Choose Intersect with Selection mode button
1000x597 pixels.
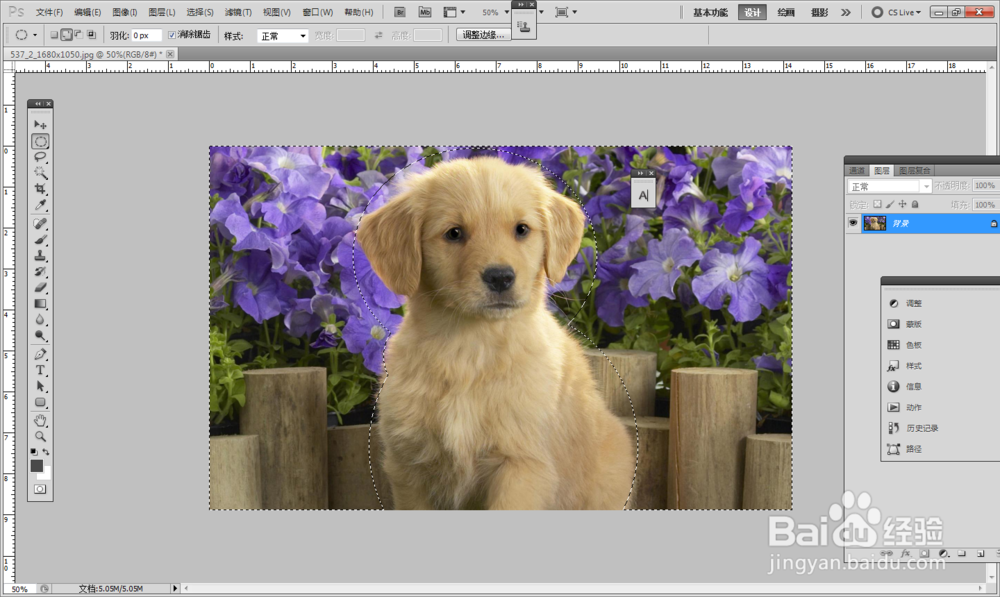click(91, 35)
